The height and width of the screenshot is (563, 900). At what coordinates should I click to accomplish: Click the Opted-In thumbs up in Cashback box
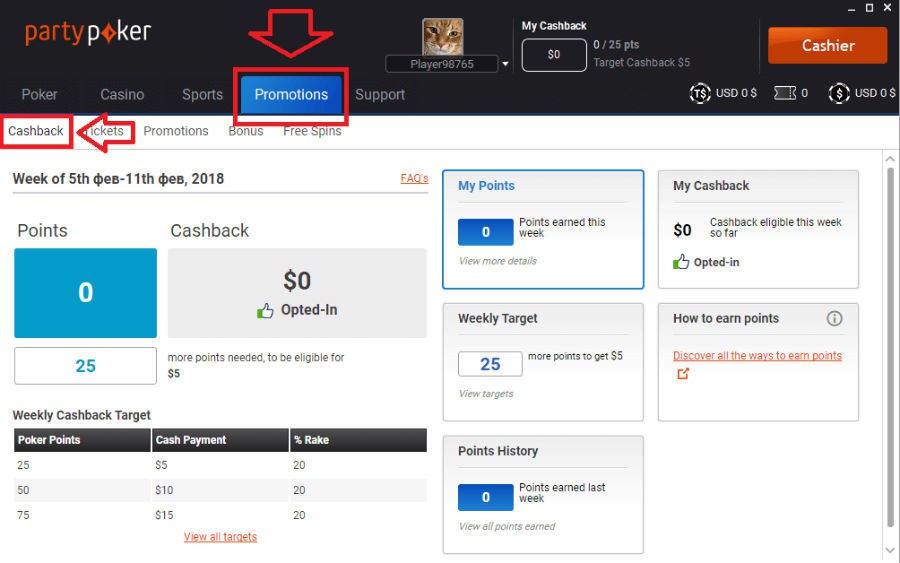click(x=265, y=311)
